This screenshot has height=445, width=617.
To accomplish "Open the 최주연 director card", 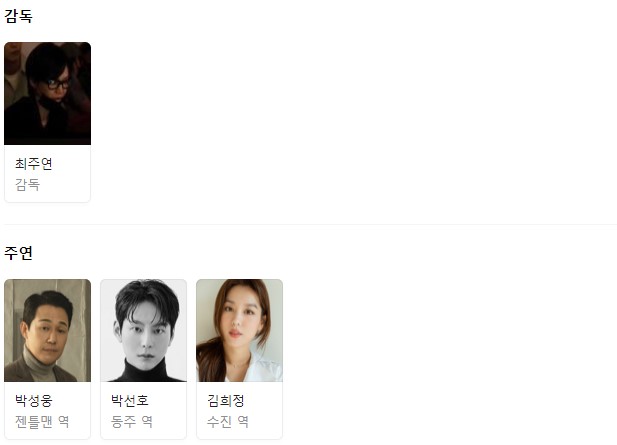I will point(47,122).
